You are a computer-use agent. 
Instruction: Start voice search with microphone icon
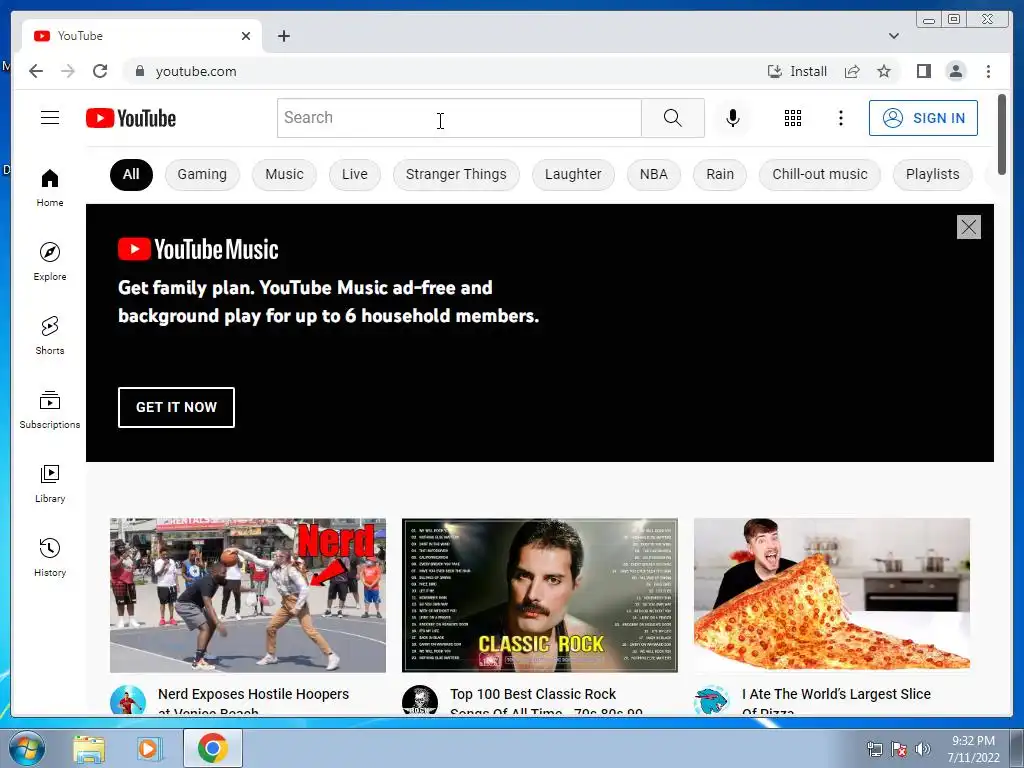click(x=733, y=118)
